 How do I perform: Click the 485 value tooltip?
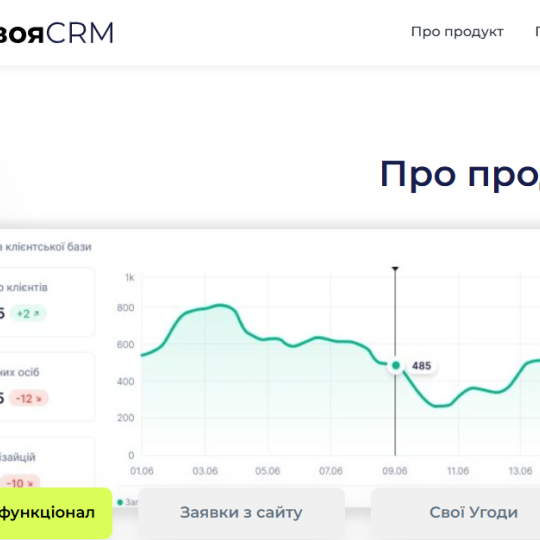[x=422, y=365]
